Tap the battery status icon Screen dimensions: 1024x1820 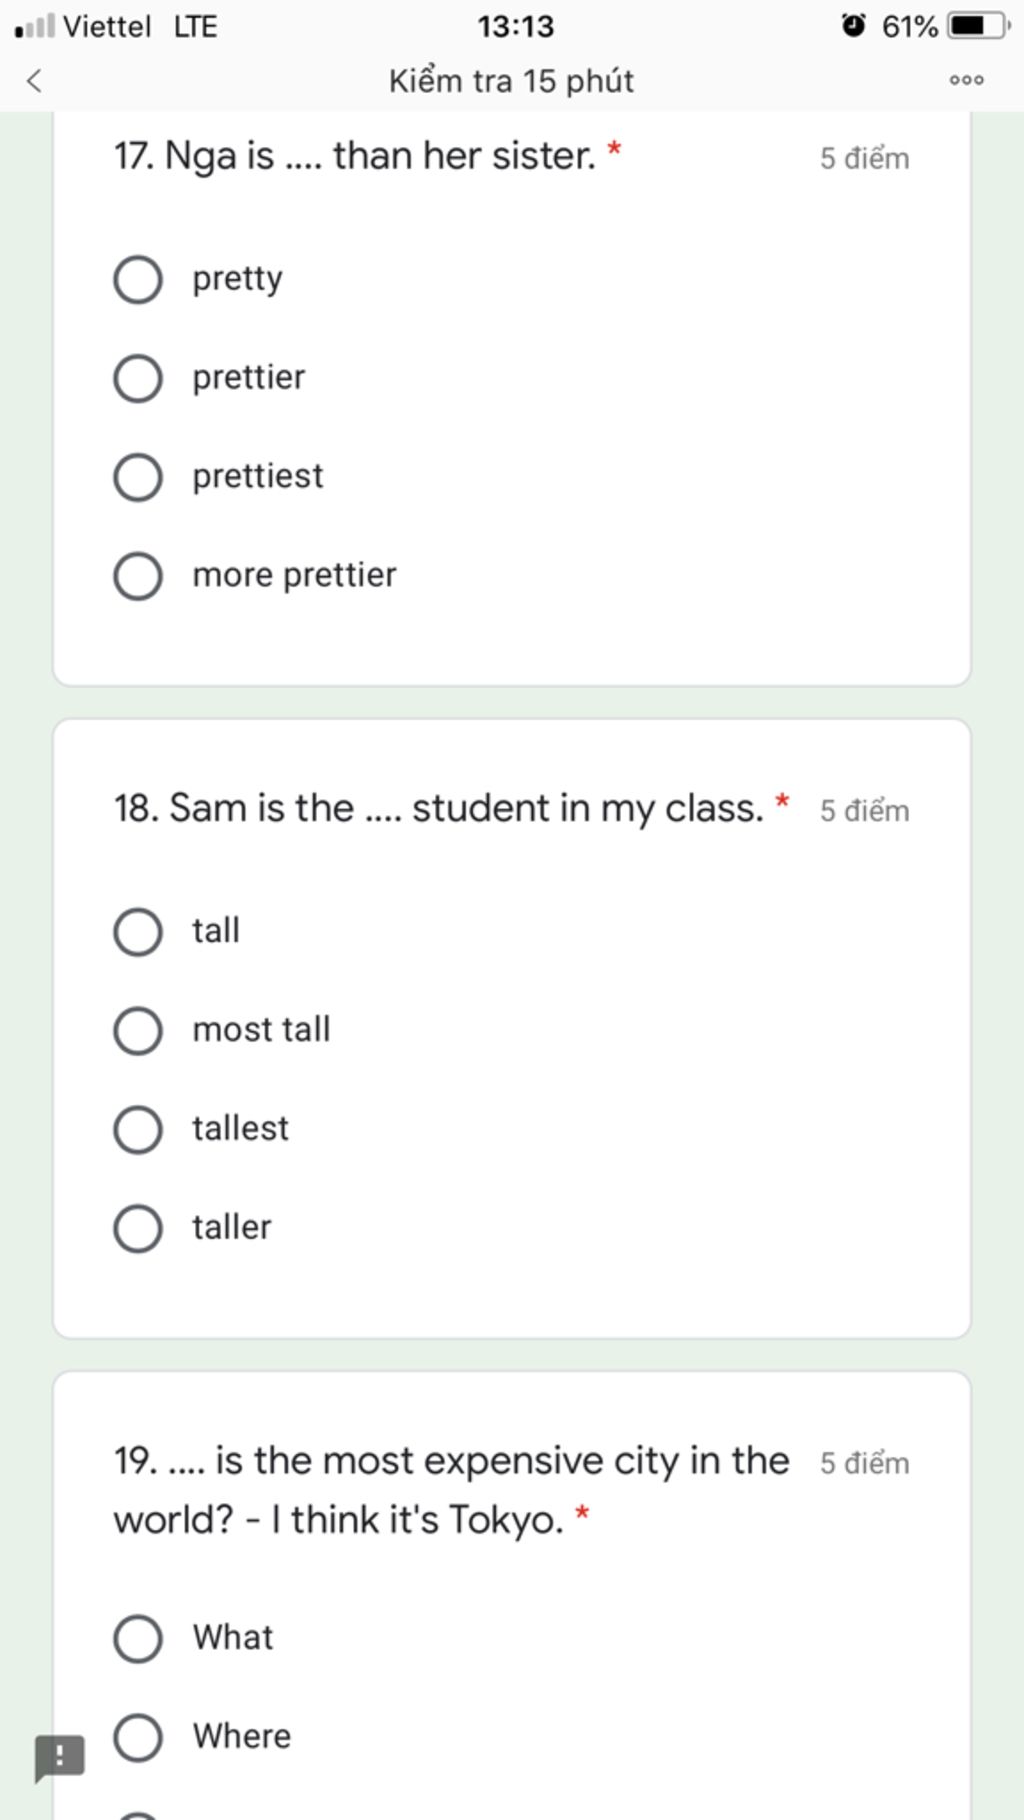(x=979, y=26)
